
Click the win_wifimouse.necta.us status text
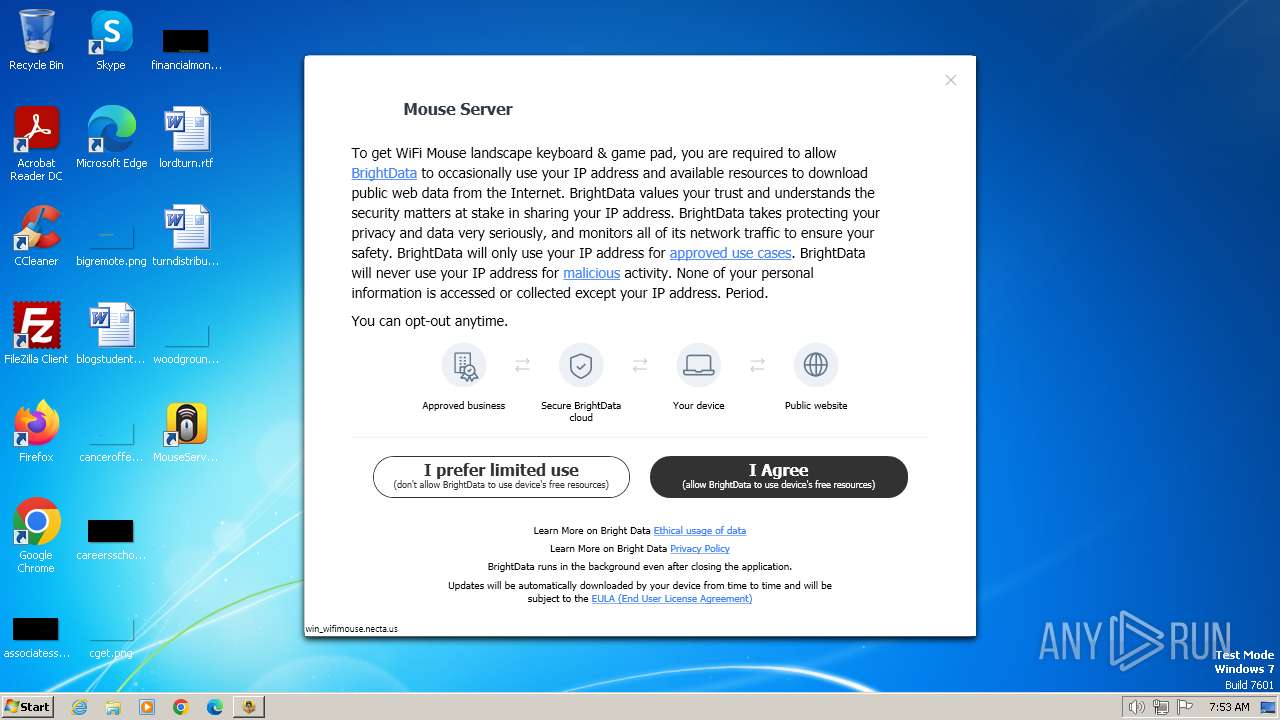point(352,629)
